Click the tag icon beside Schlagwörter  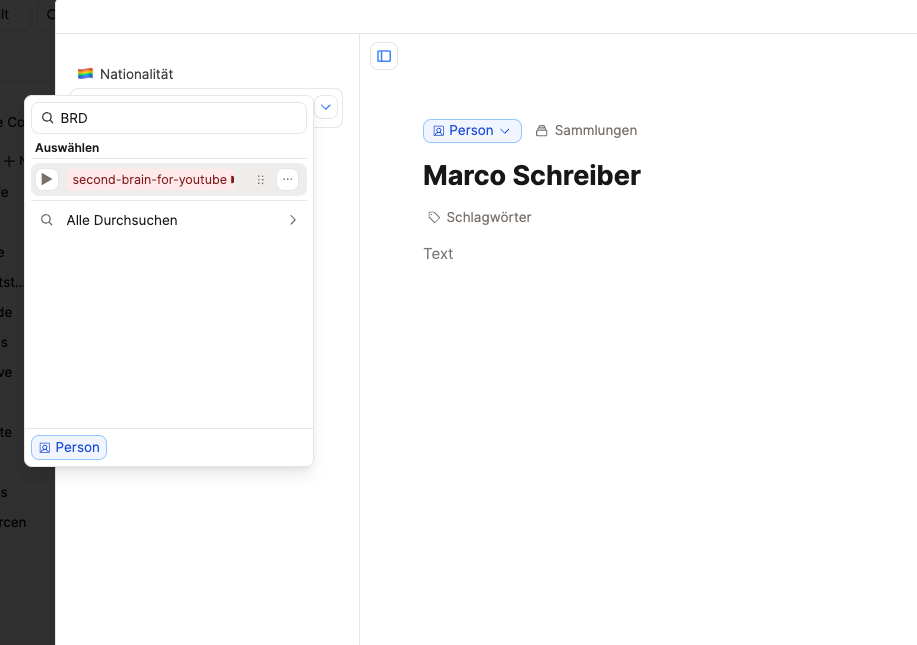[434, 217]
